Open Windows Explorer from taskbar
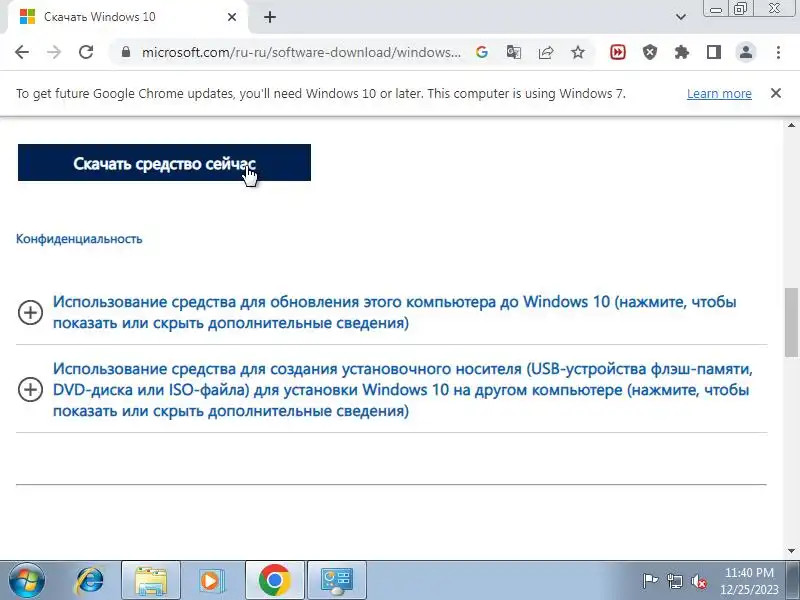 point(151,580)
